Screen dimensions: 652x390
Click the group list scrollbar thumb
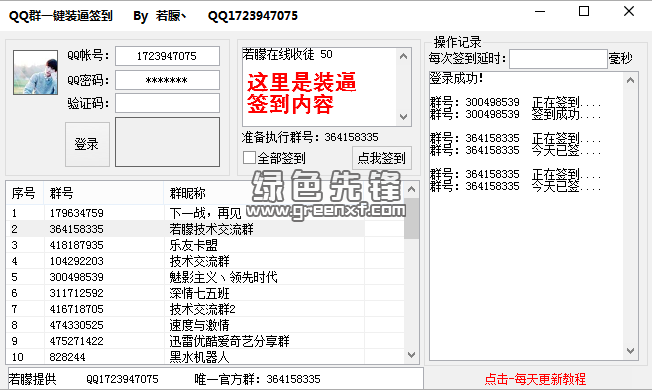tap(411, 218)
